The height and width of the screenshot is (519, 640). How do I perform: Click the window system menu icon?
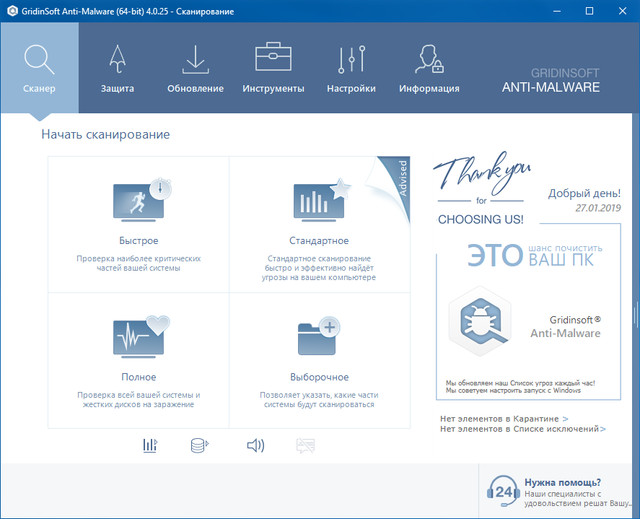point(12,10)
